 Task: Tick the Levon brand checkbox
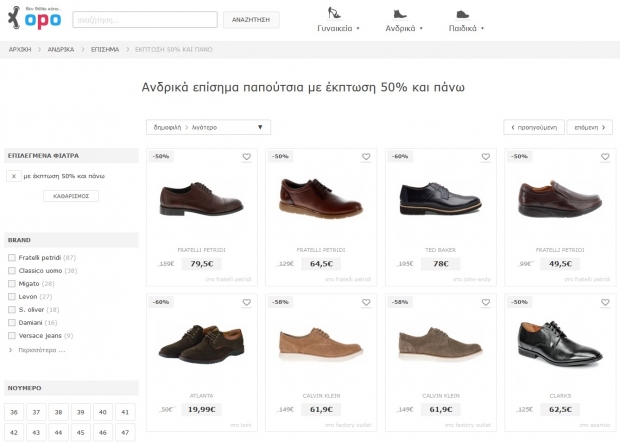tap(12, 297)
